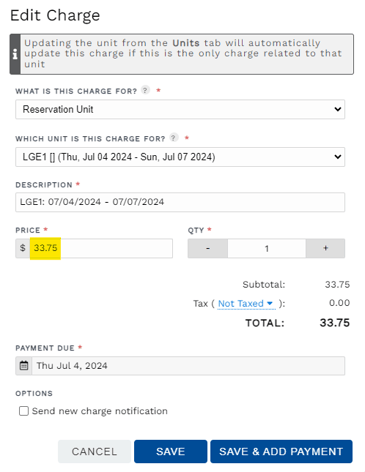Viewport: 365px width, 472px height.
Task: Open the 'Reservation Unit' charge type dropdown
Action: [180, 109]
